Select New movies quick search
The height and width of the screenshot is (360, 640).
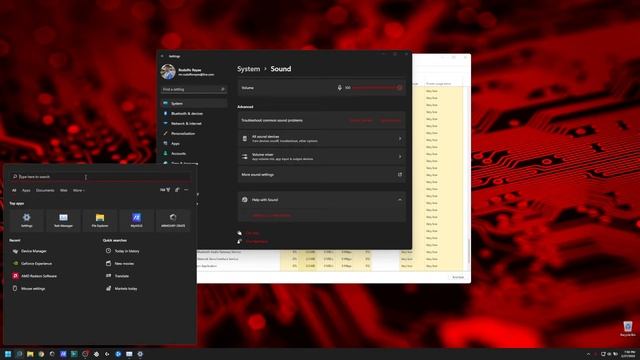[x=120, y=264]
